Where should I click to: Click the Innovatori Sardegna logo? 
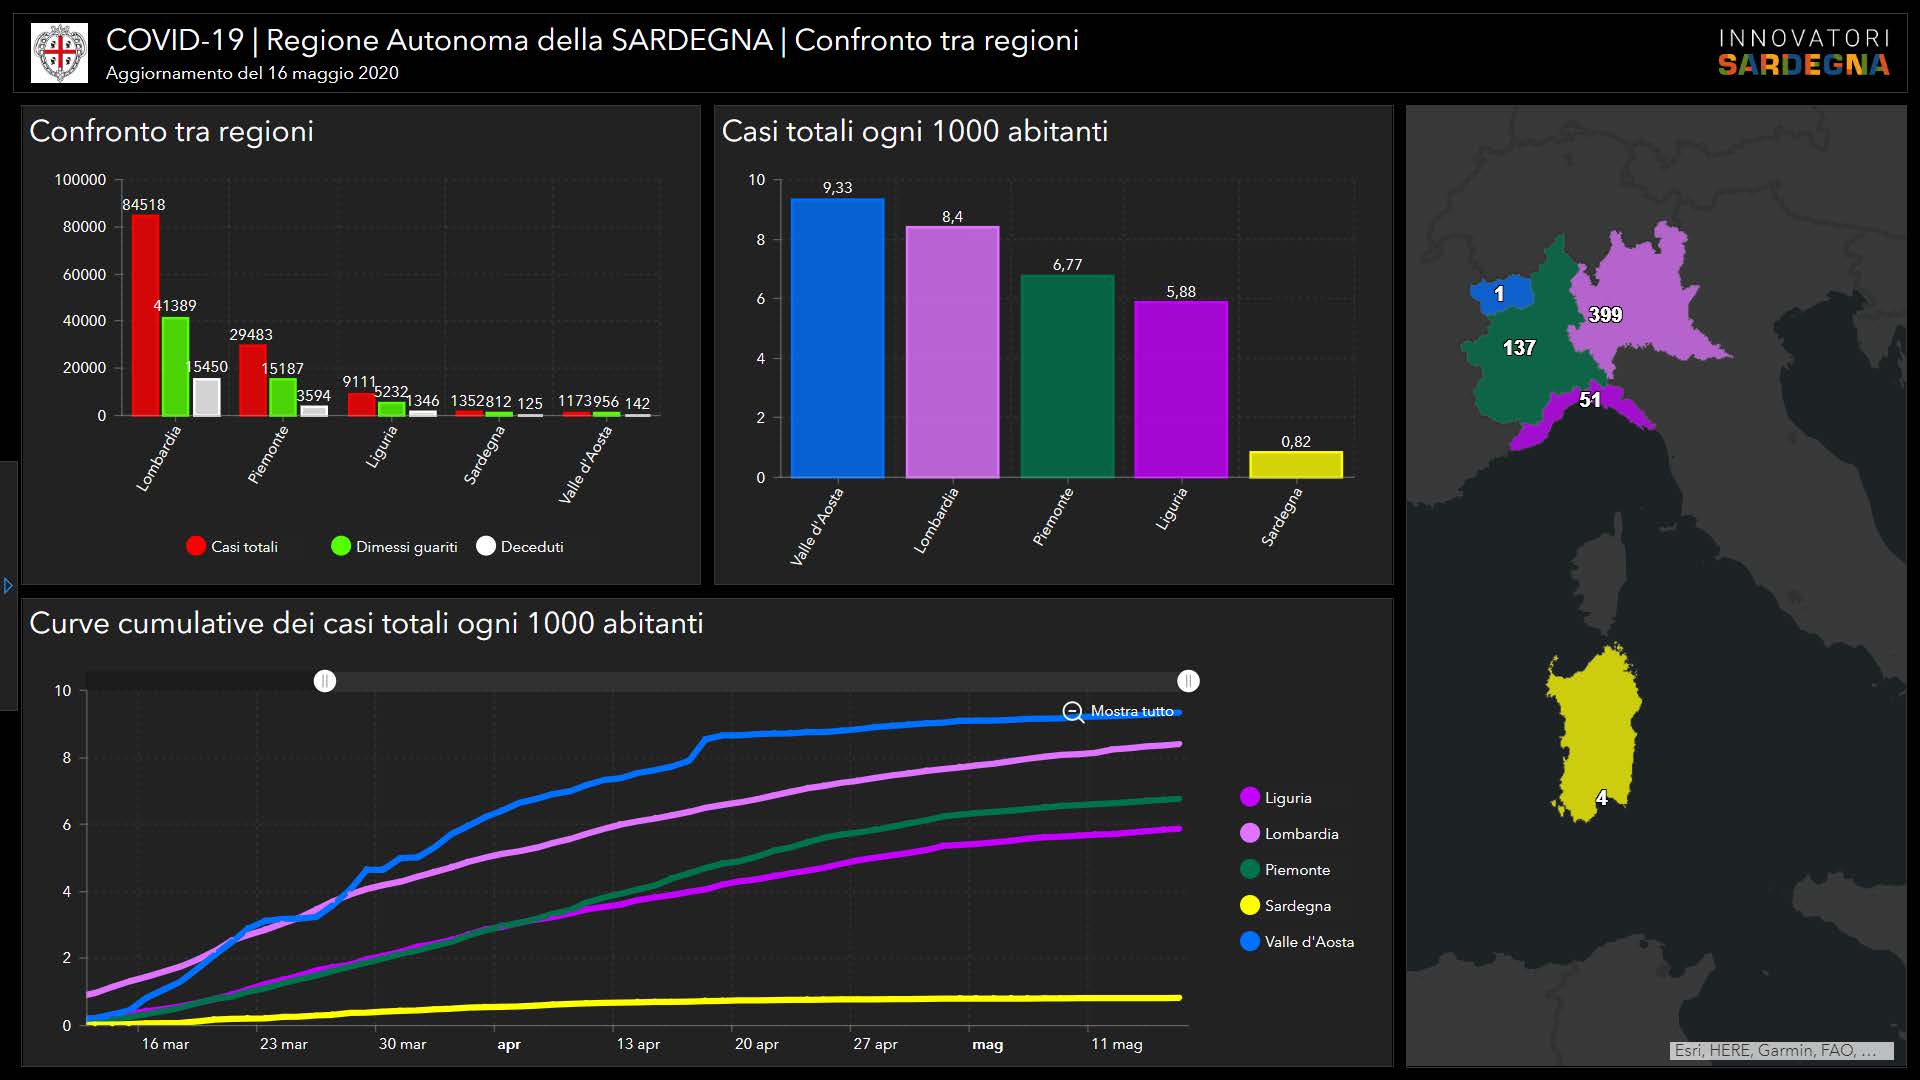point(1803,53)
